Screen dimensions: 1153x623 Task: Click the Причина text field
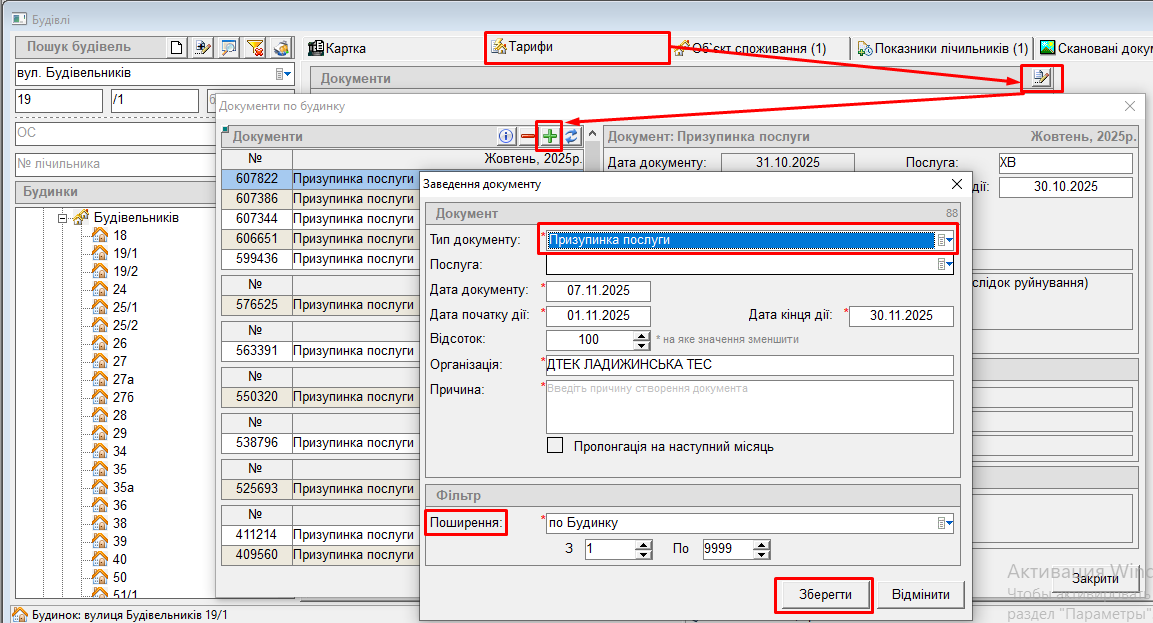(750, 406)
